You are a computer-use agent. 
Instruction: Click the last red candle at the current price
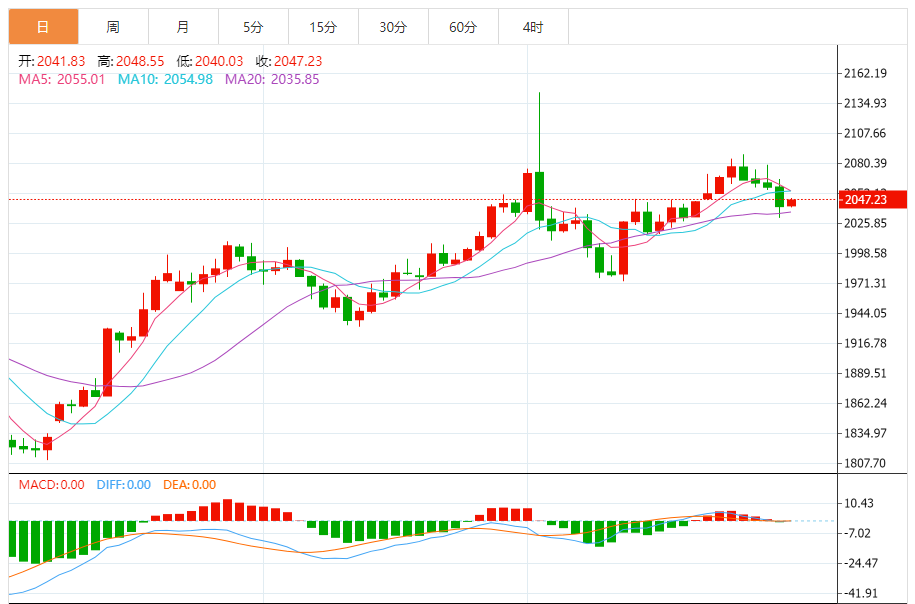(791, 203)
